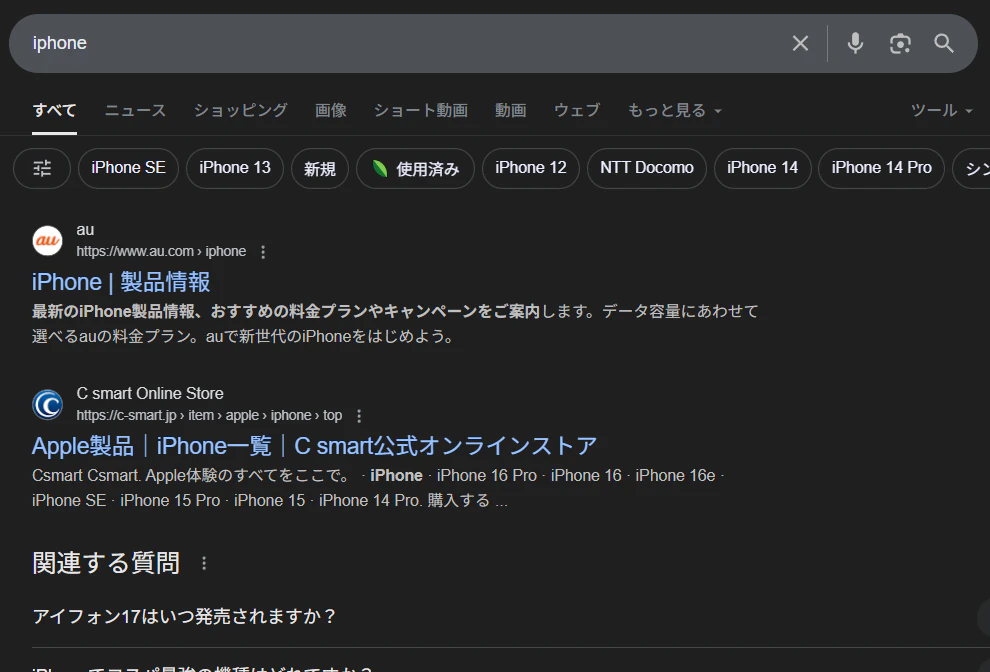Open the three-dot menu on the au result
990x672 pixels.
click(x=262, y=251)
